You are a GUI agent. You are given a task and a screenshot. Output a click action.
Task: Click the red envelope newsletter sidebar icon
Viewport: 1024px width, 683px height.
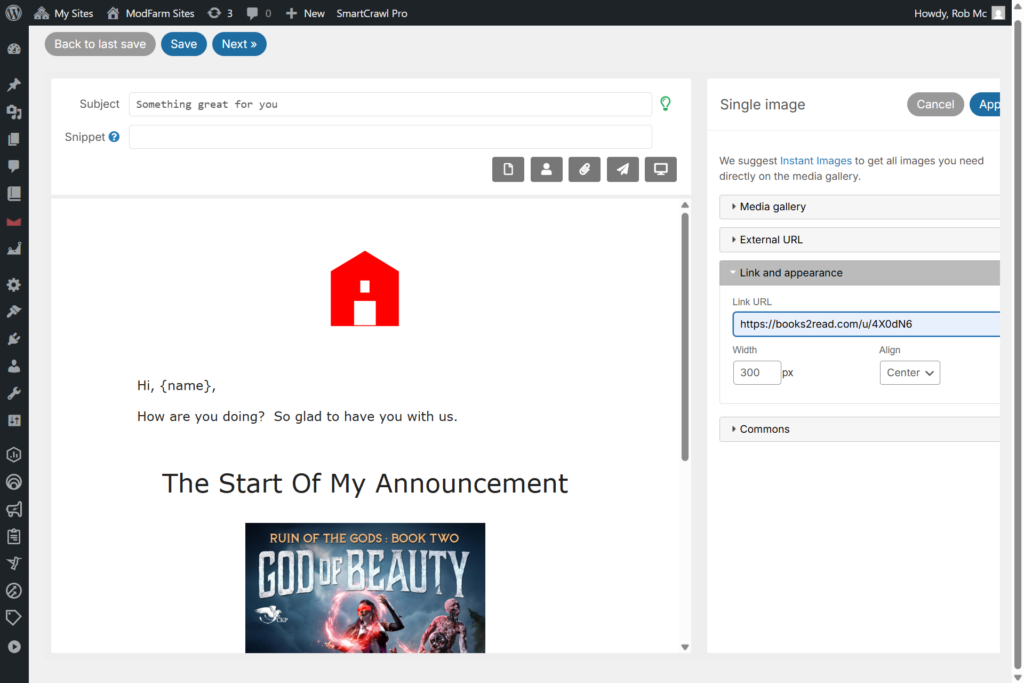pyautogui.click(x=14, y=221)
